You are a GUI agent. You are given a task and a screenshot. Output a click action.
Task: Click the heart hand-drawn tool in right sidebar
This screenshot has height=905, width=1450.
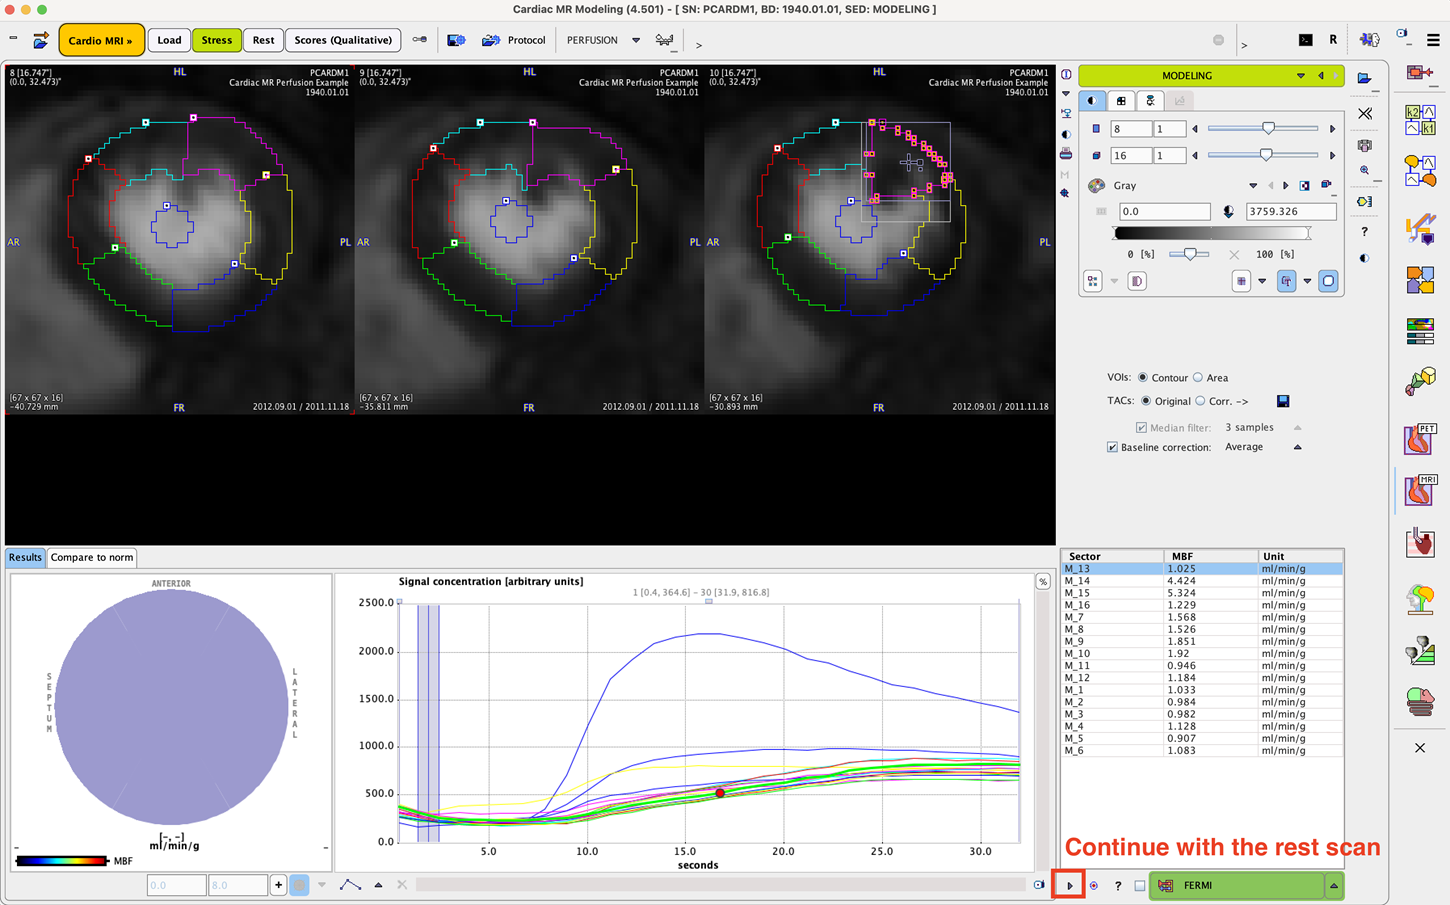pos(1420,543)
